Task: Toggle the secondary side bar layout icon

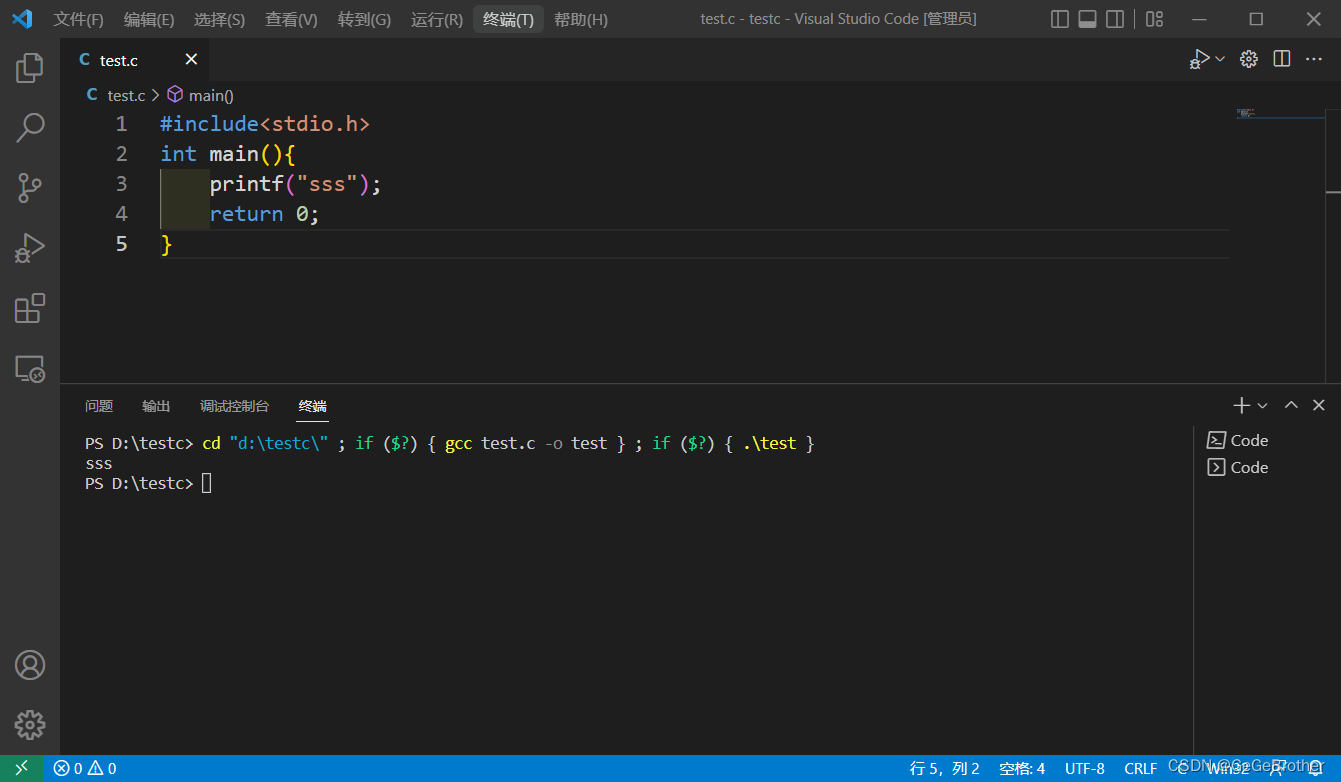Action: pos(1116,19)
